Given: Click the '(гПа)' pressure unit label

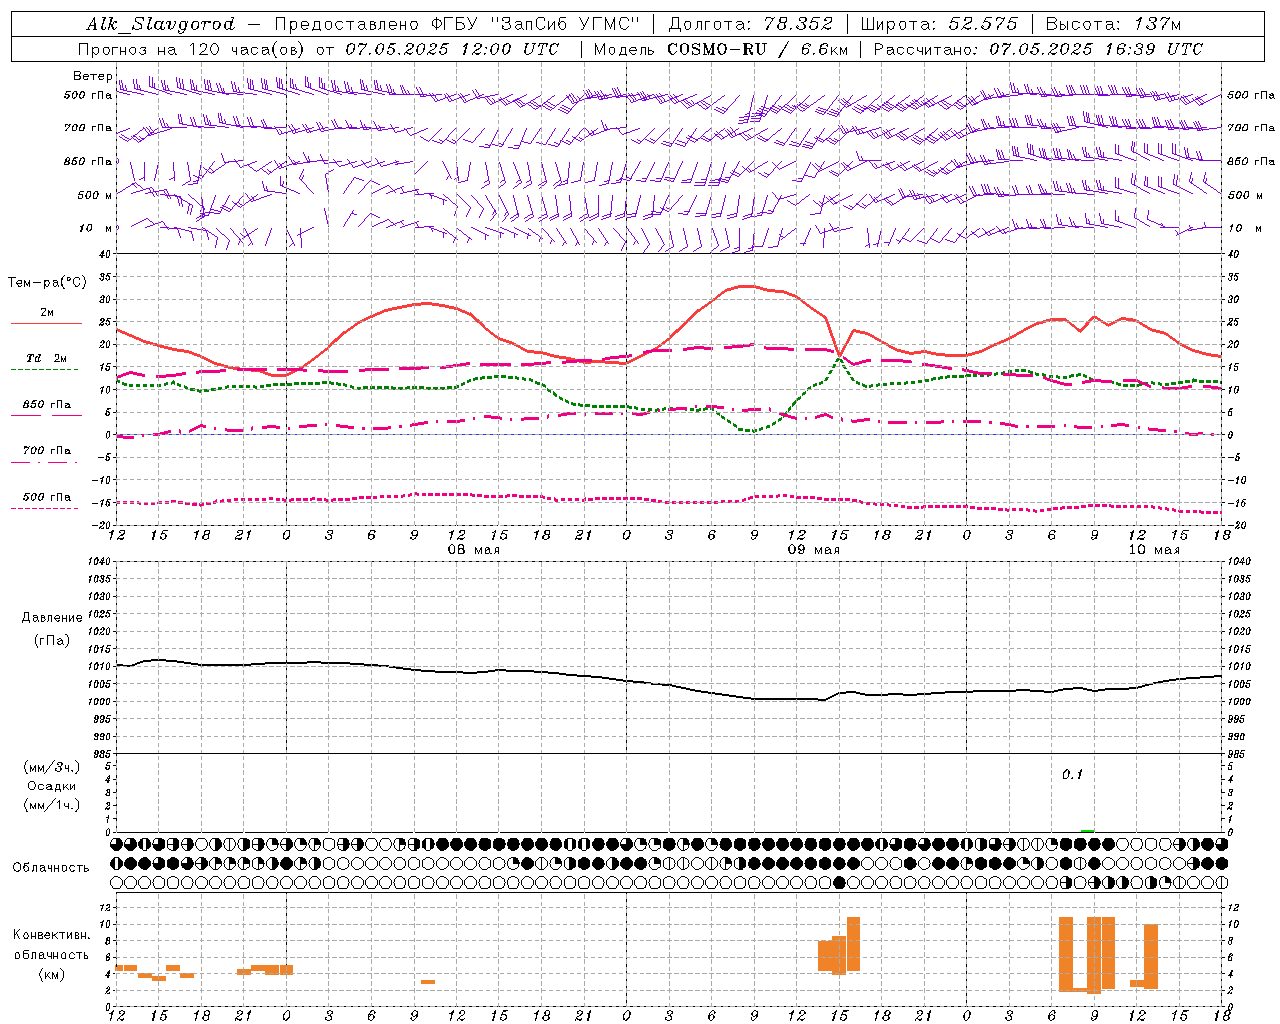Looking at the screenshot, I should 52,641.
